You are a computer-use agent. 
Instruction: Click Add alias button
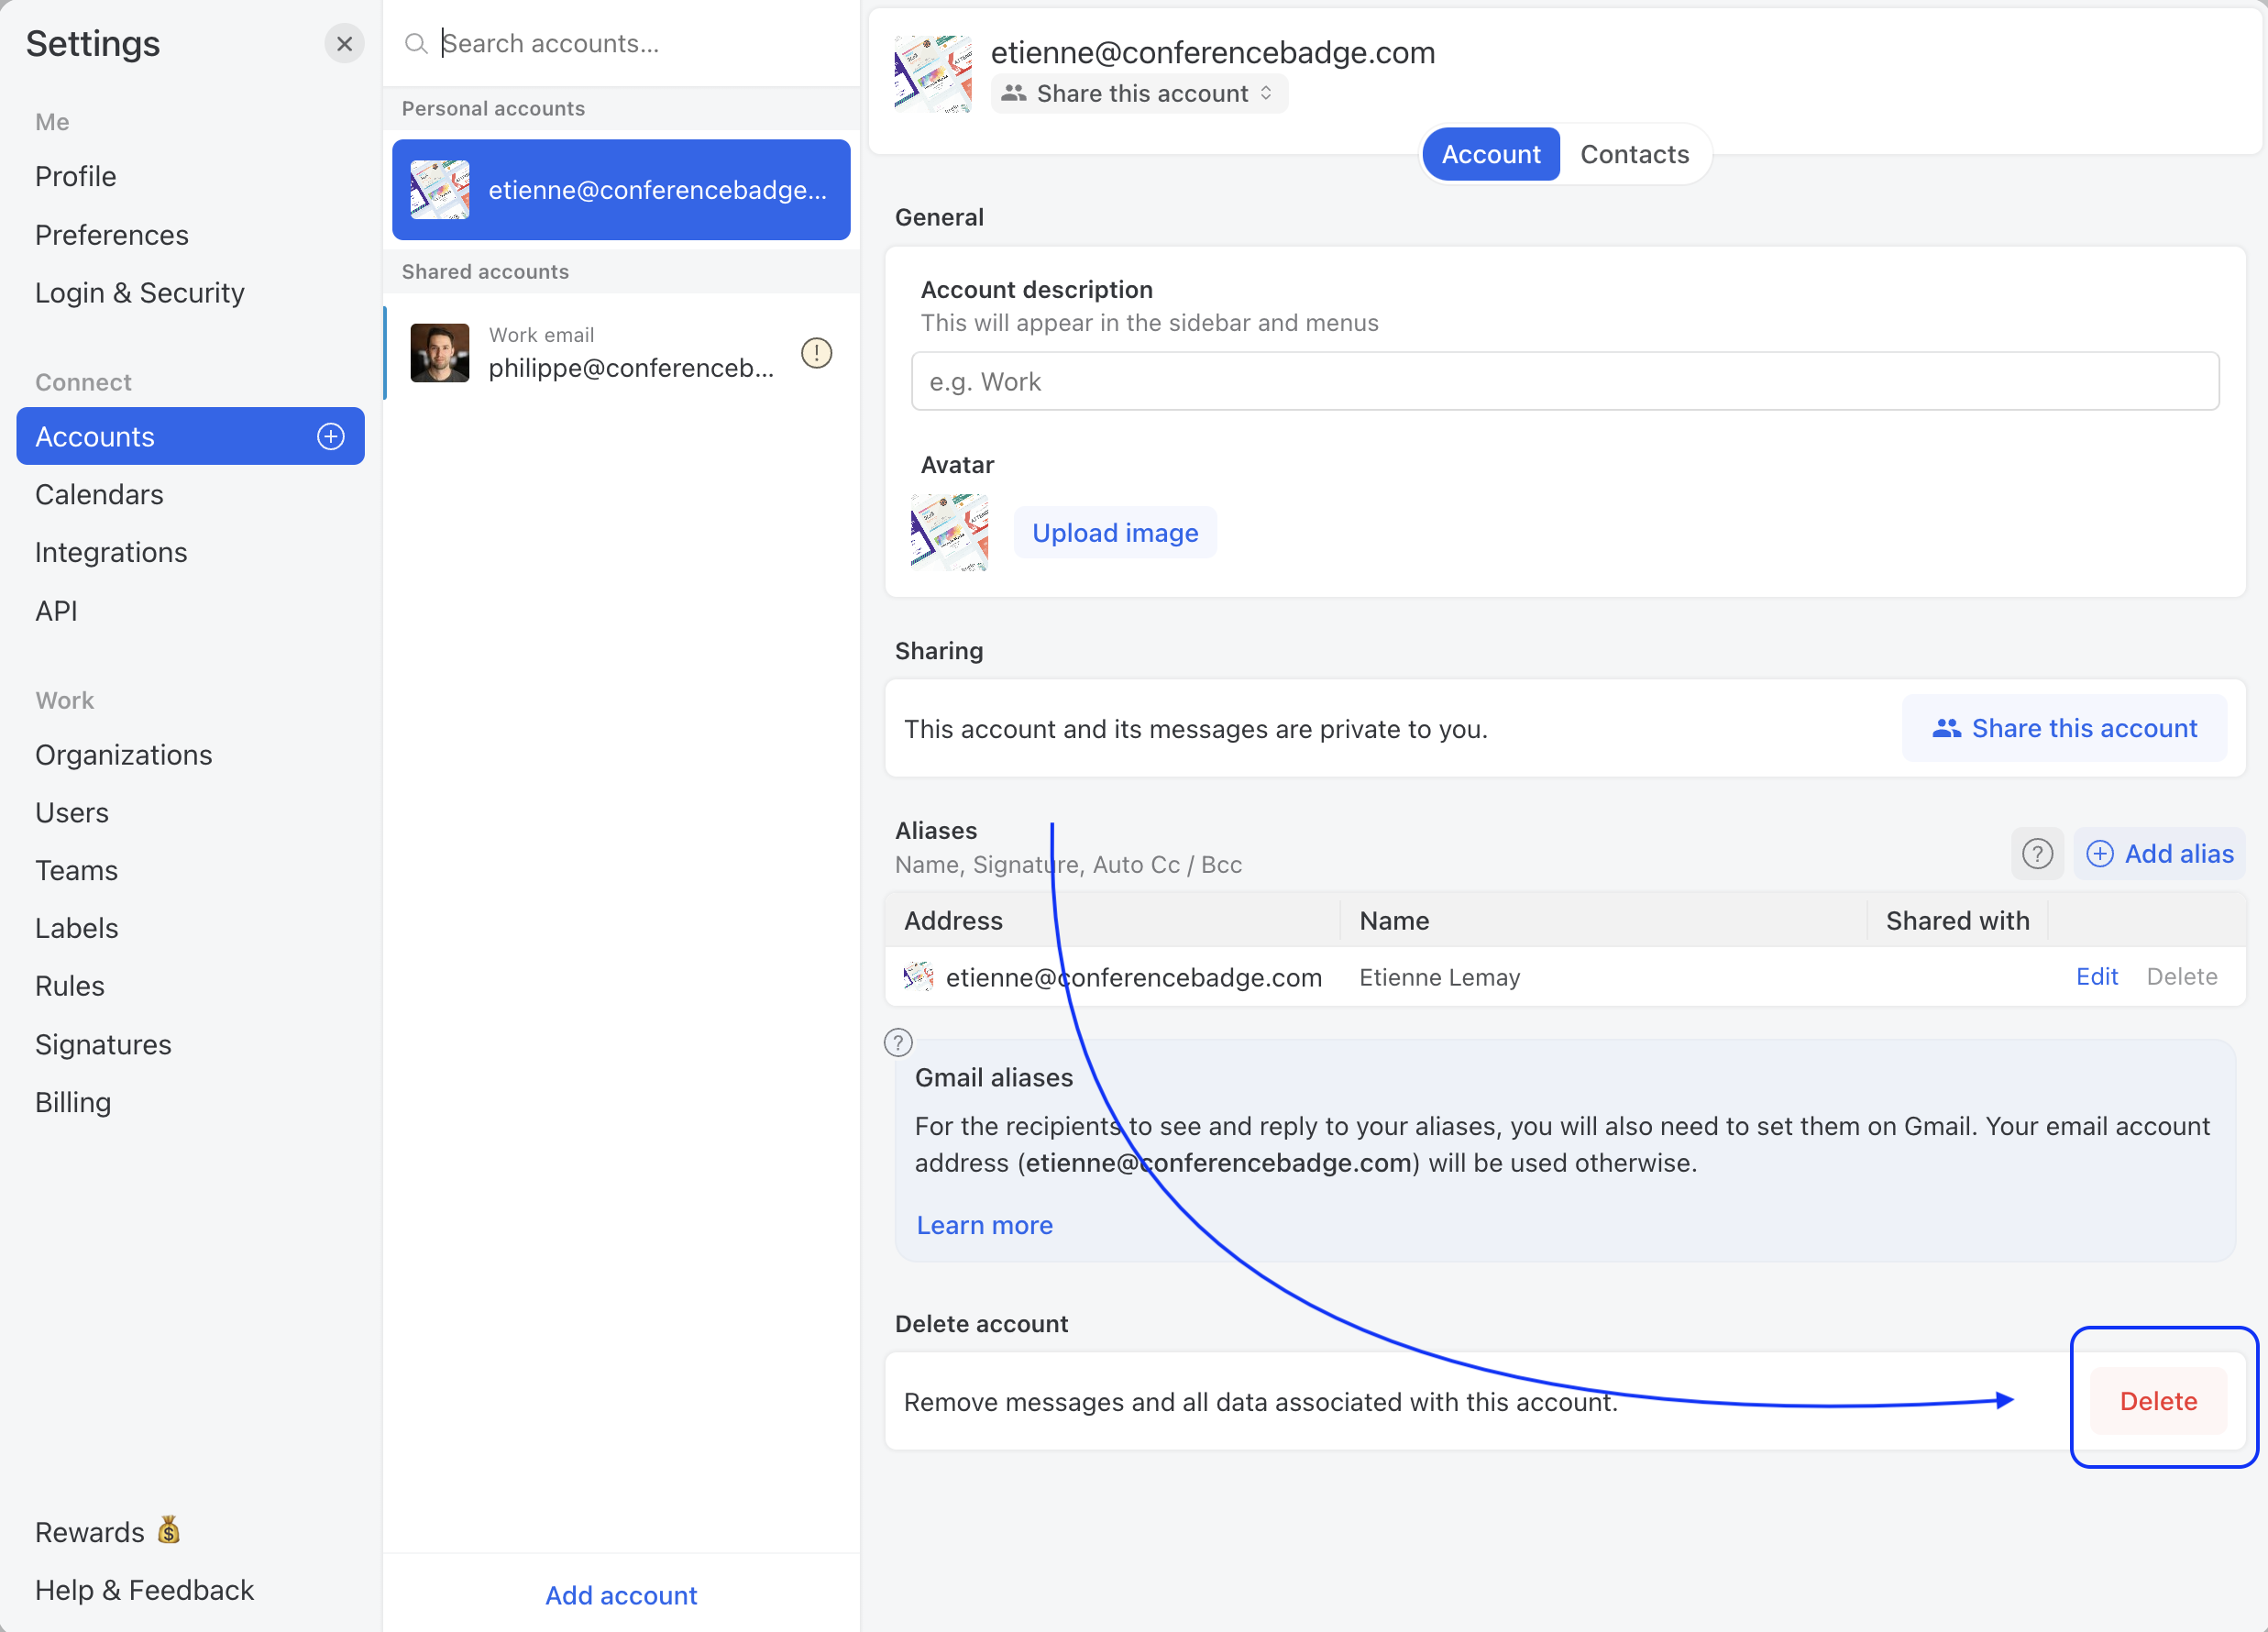pyautogui.click(x=2160, y=854)
